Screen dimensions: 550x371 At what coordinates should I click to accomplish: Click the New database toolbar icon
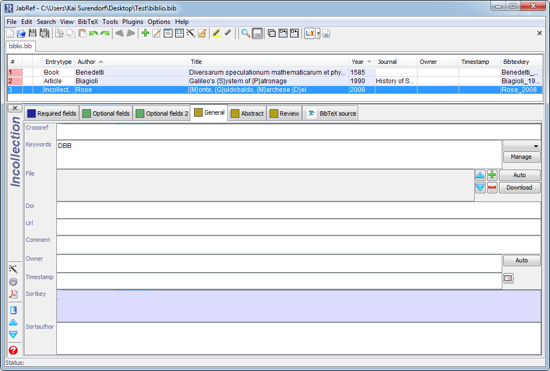(10, 34)
